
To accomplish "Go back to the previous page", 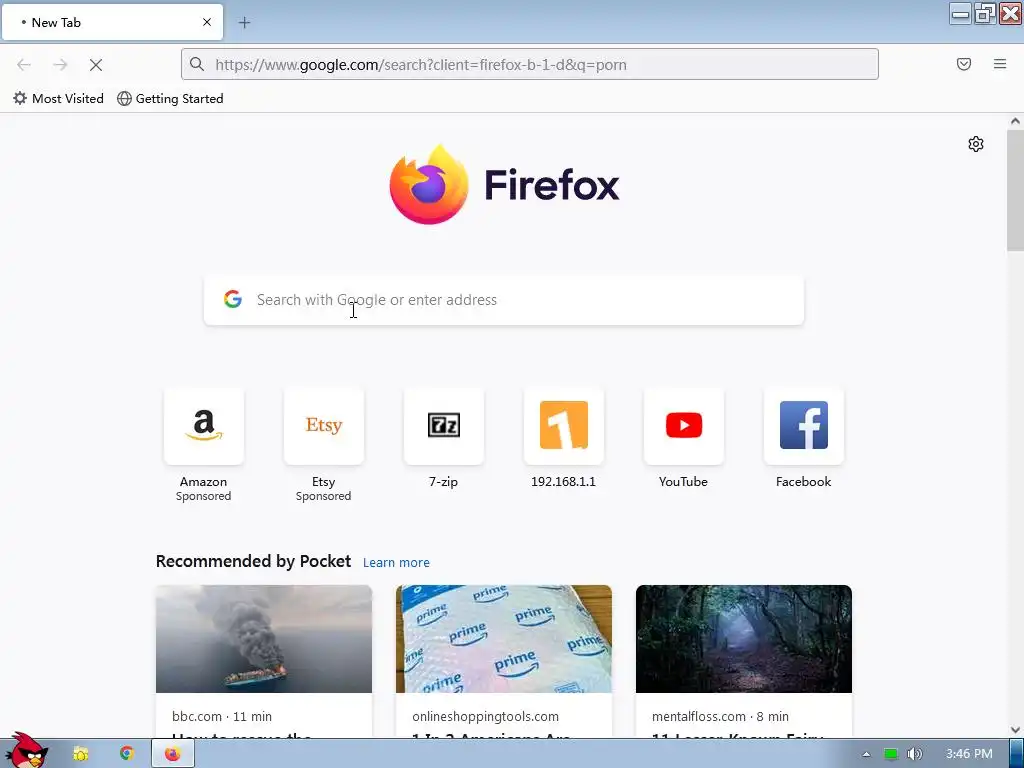I will point(24,65).
